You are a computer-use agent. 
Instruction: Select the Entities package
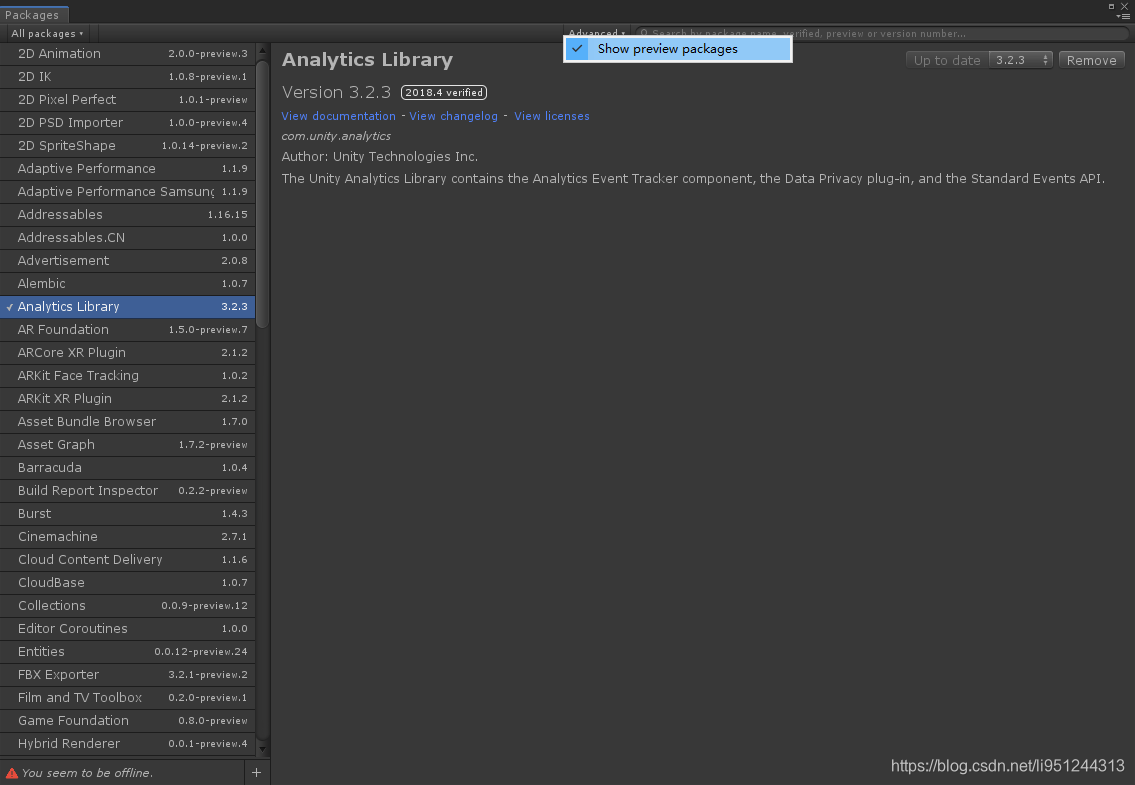pyautogui.click(x=127, y=652)
